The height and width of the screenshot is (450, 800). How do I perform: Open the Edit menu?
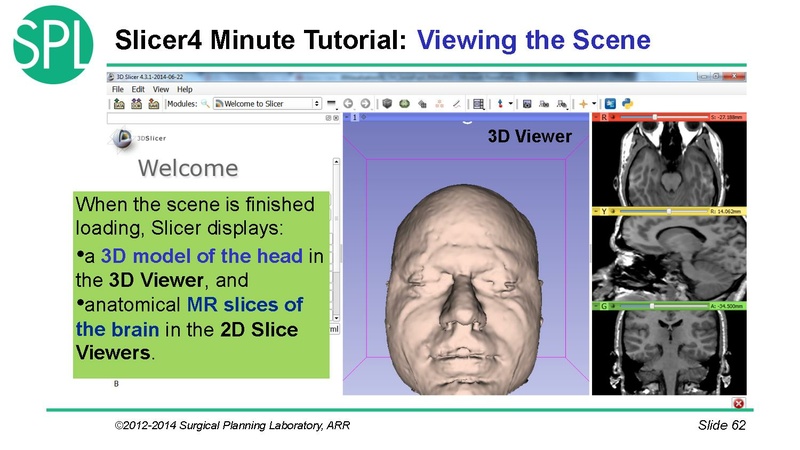pyautogui.click(x=138, y=89)
